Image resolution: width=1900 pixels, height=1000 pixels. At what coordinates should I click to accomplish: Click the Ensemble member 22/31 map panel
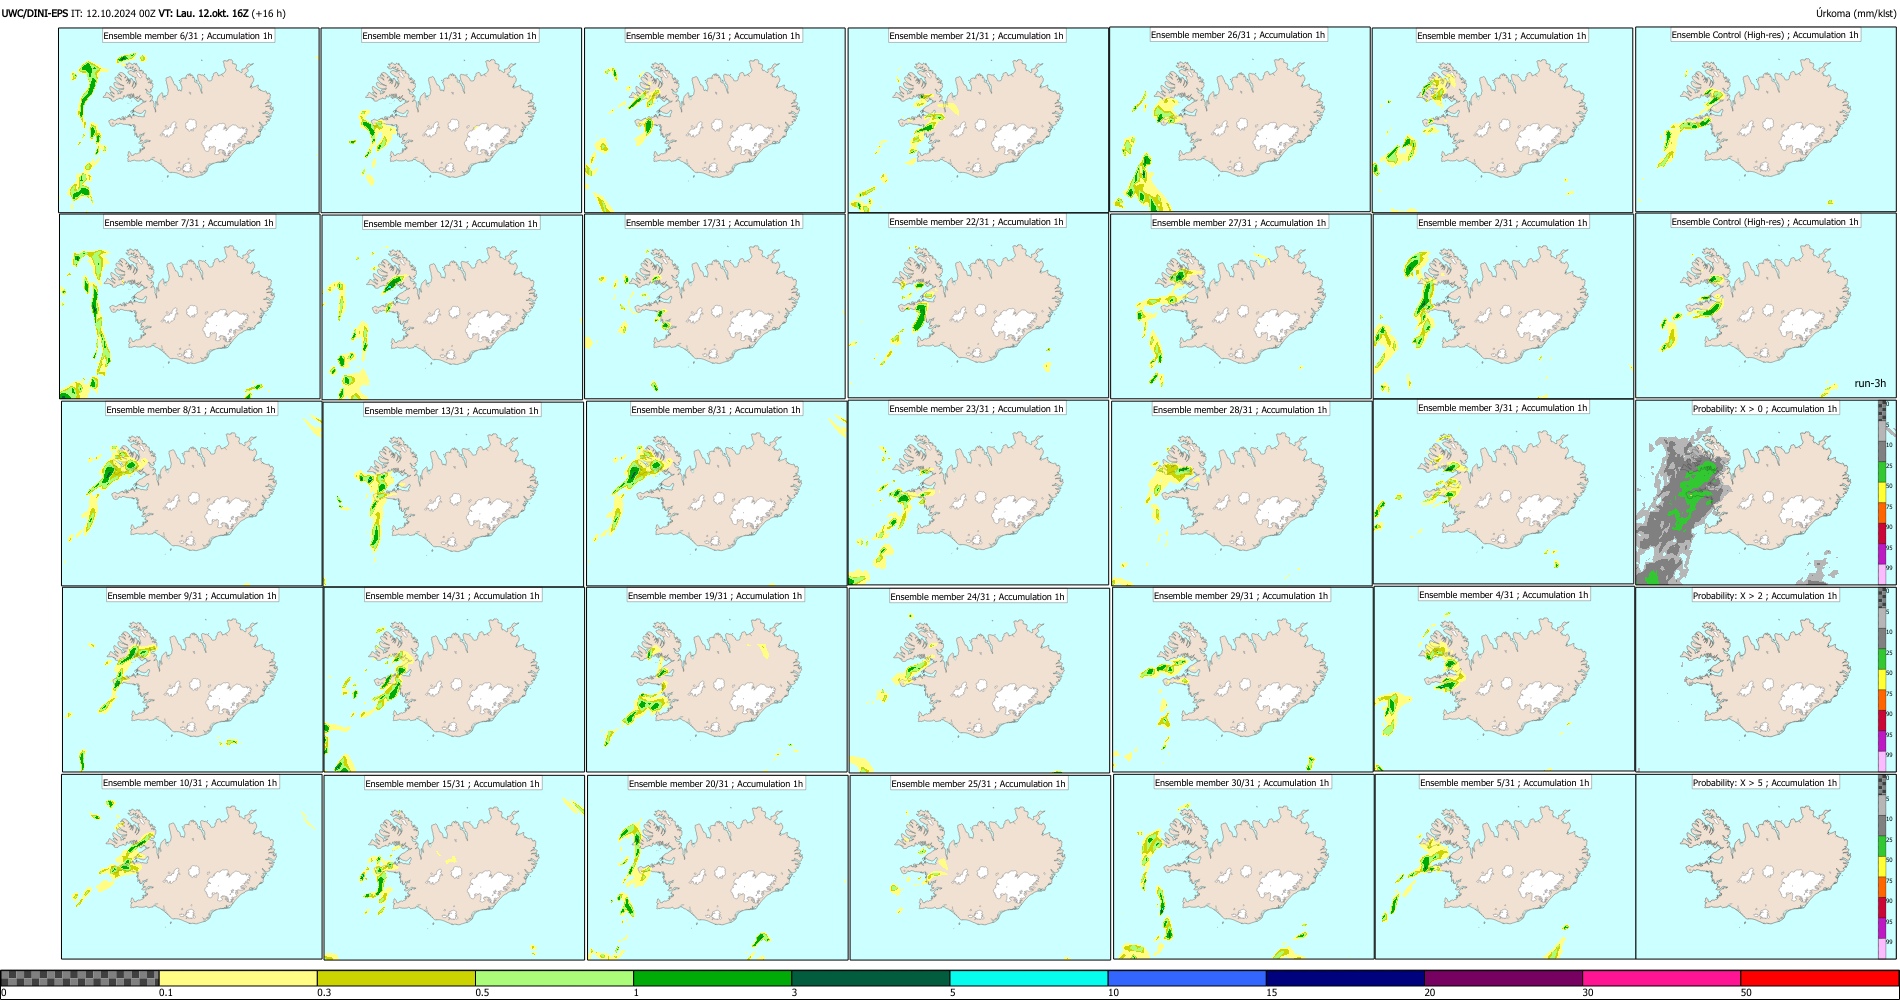978,306
